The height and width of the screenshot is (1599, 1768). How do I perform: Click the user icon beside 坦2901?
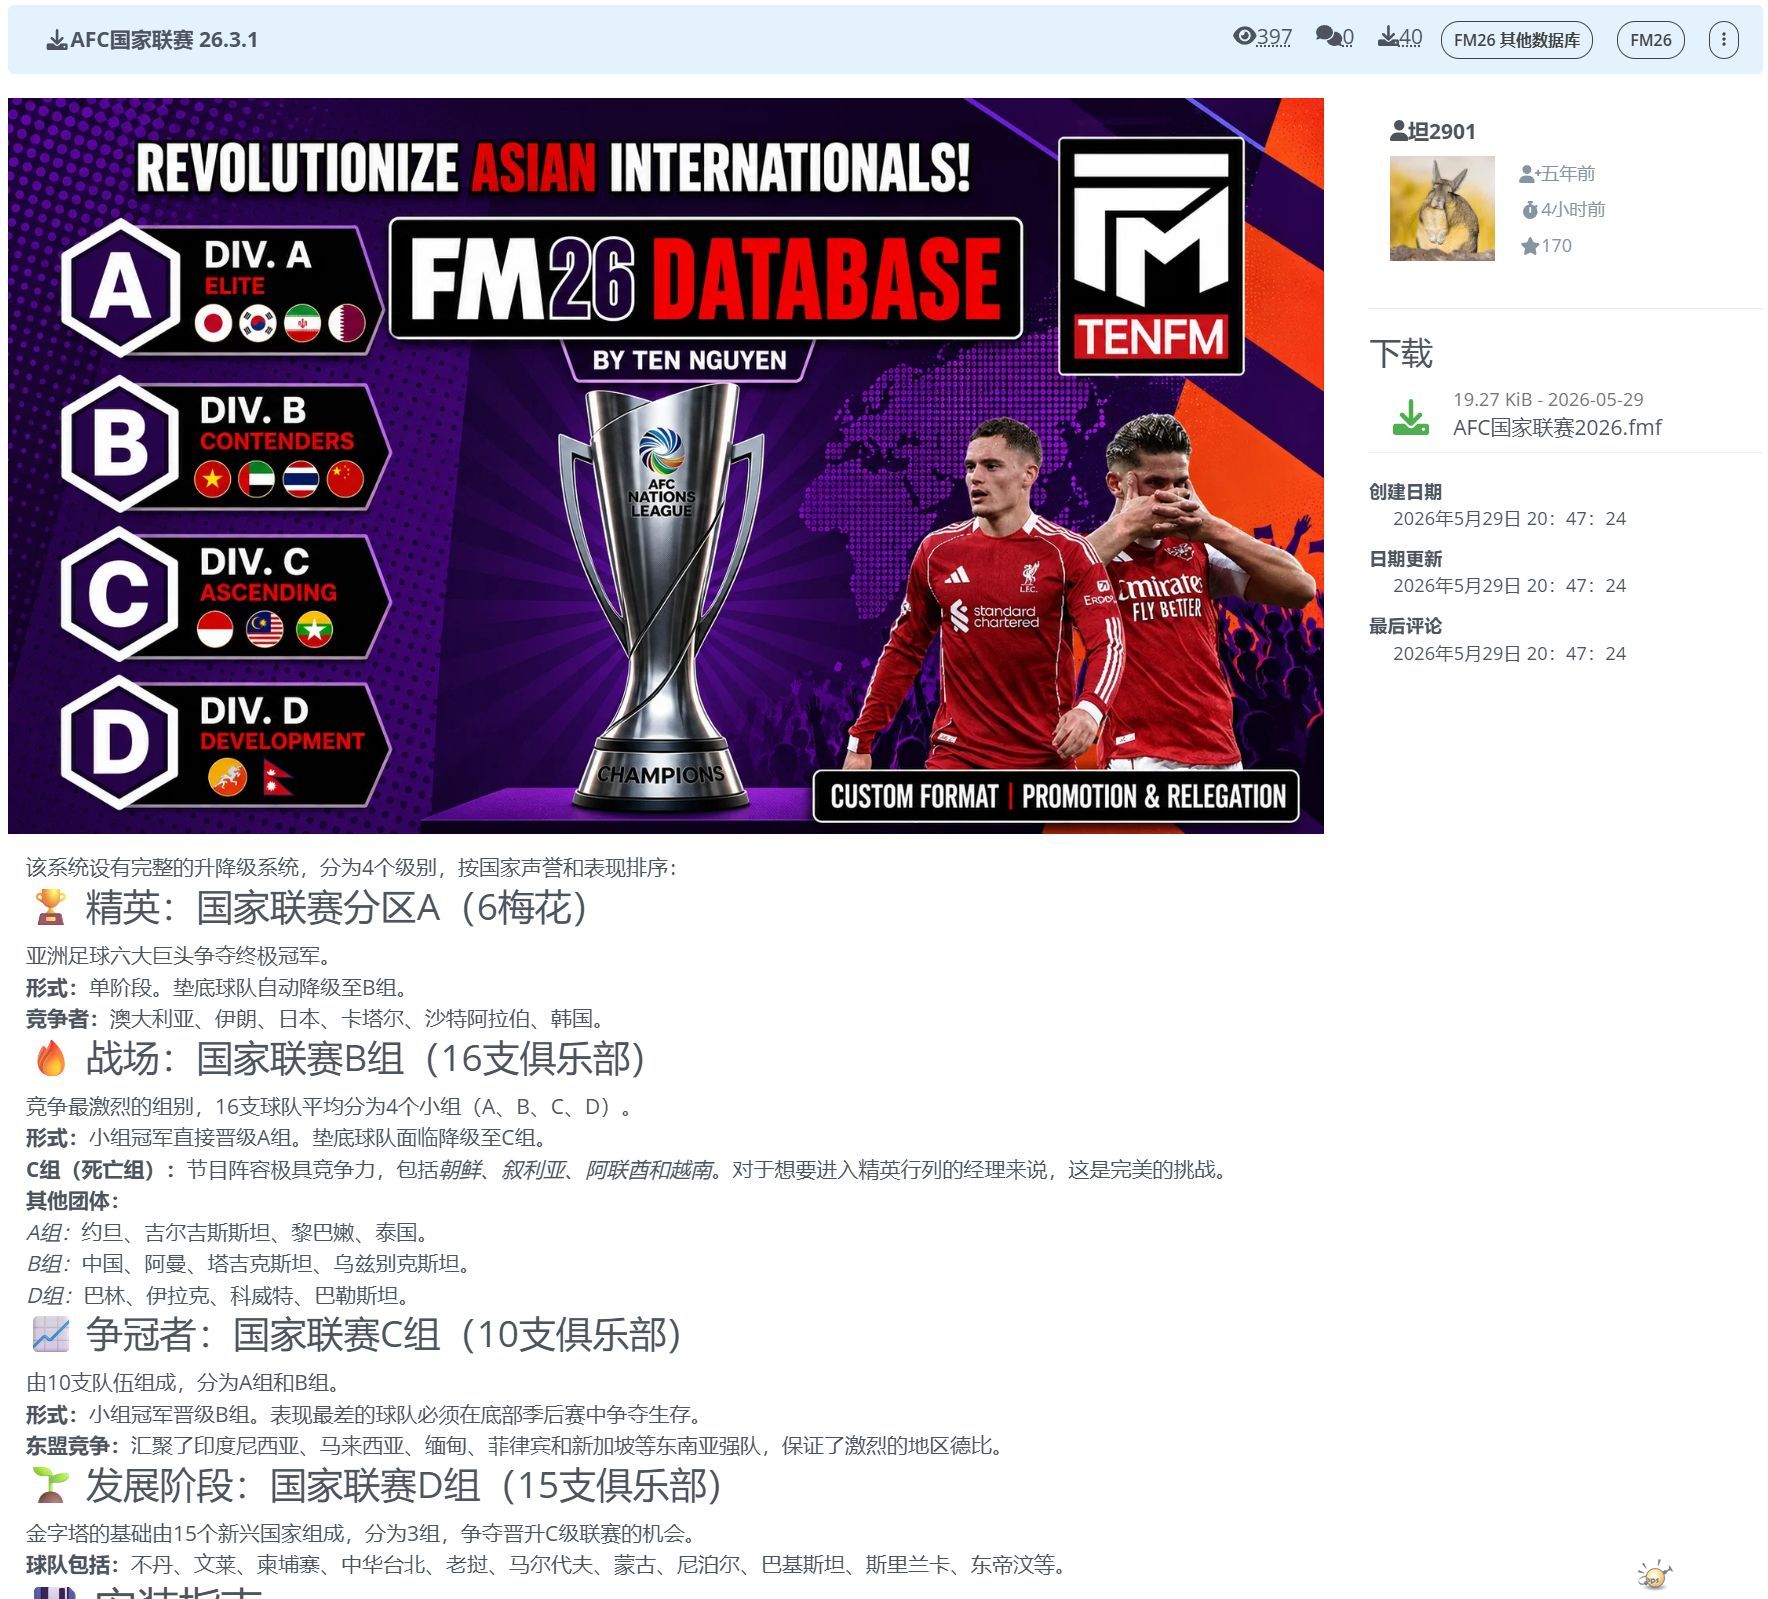(1398, 131)
